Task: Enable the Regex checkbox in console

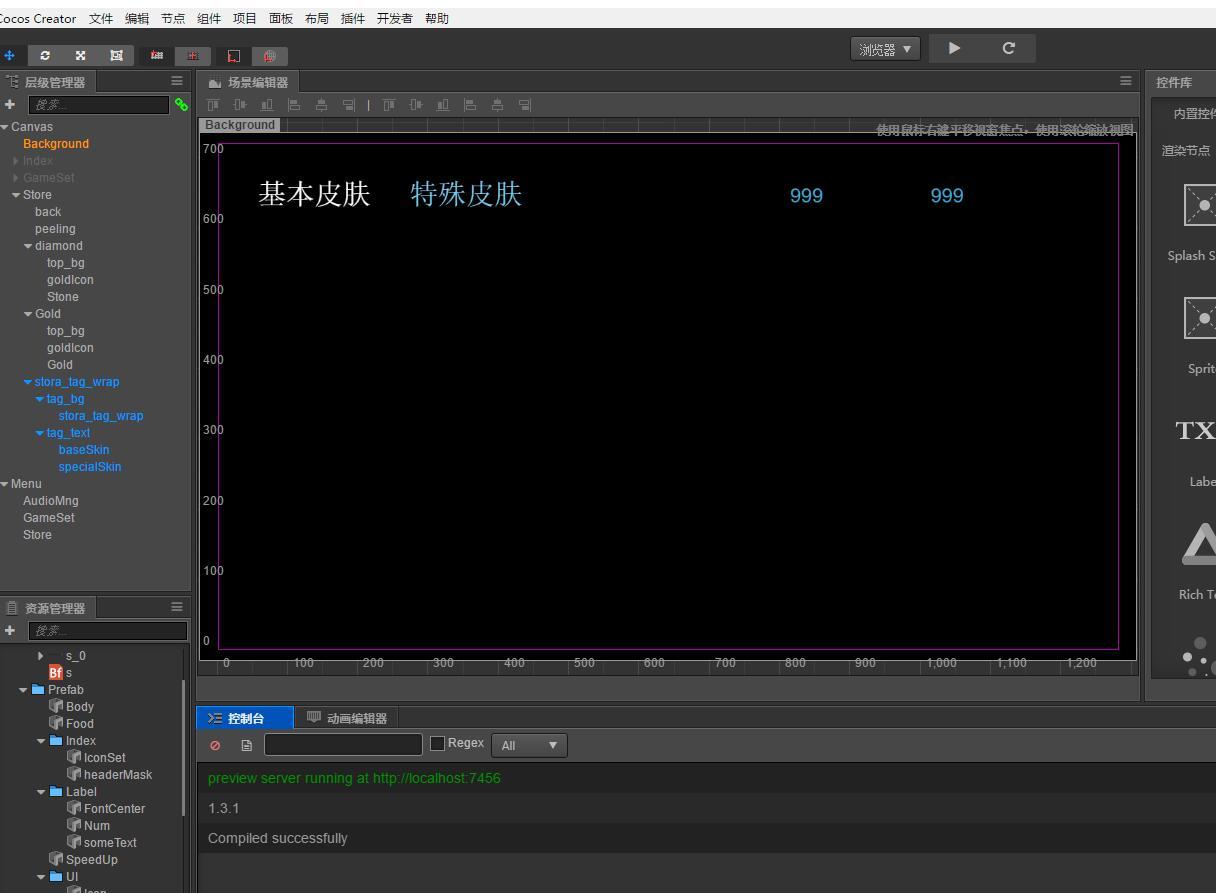Action: coord(437,743)
